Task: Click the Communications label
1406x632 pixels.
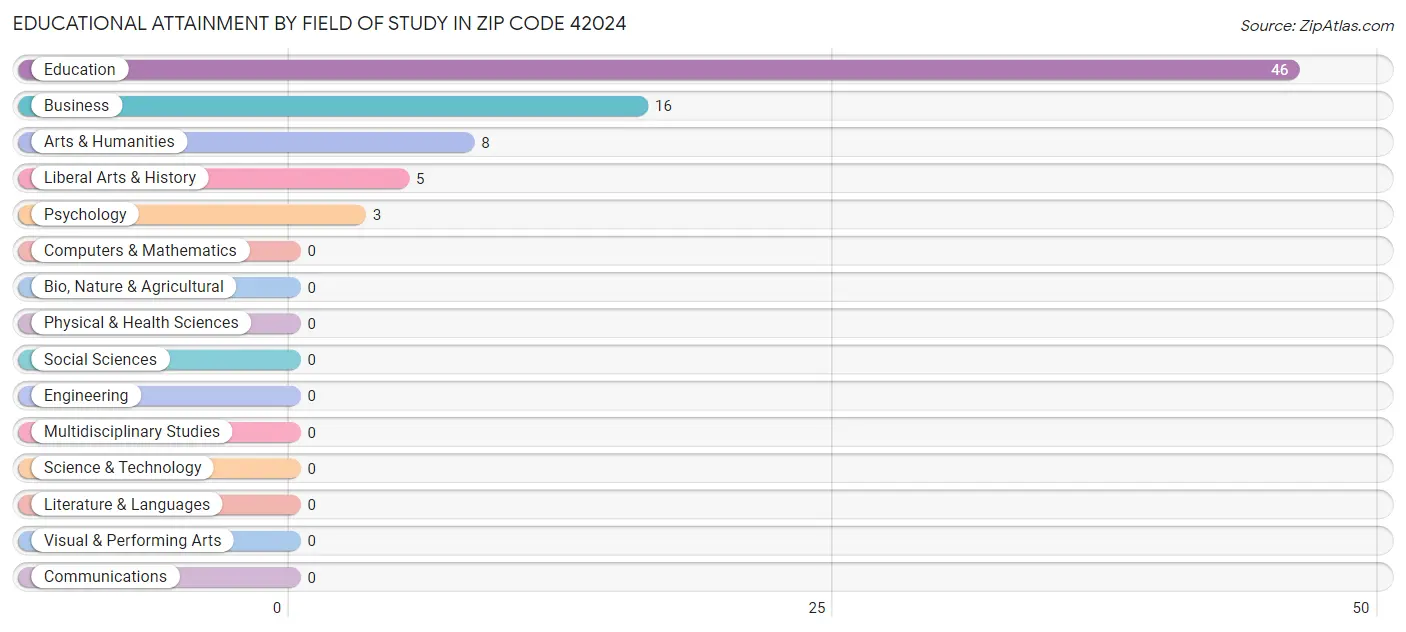Action: tap(105, 577)
